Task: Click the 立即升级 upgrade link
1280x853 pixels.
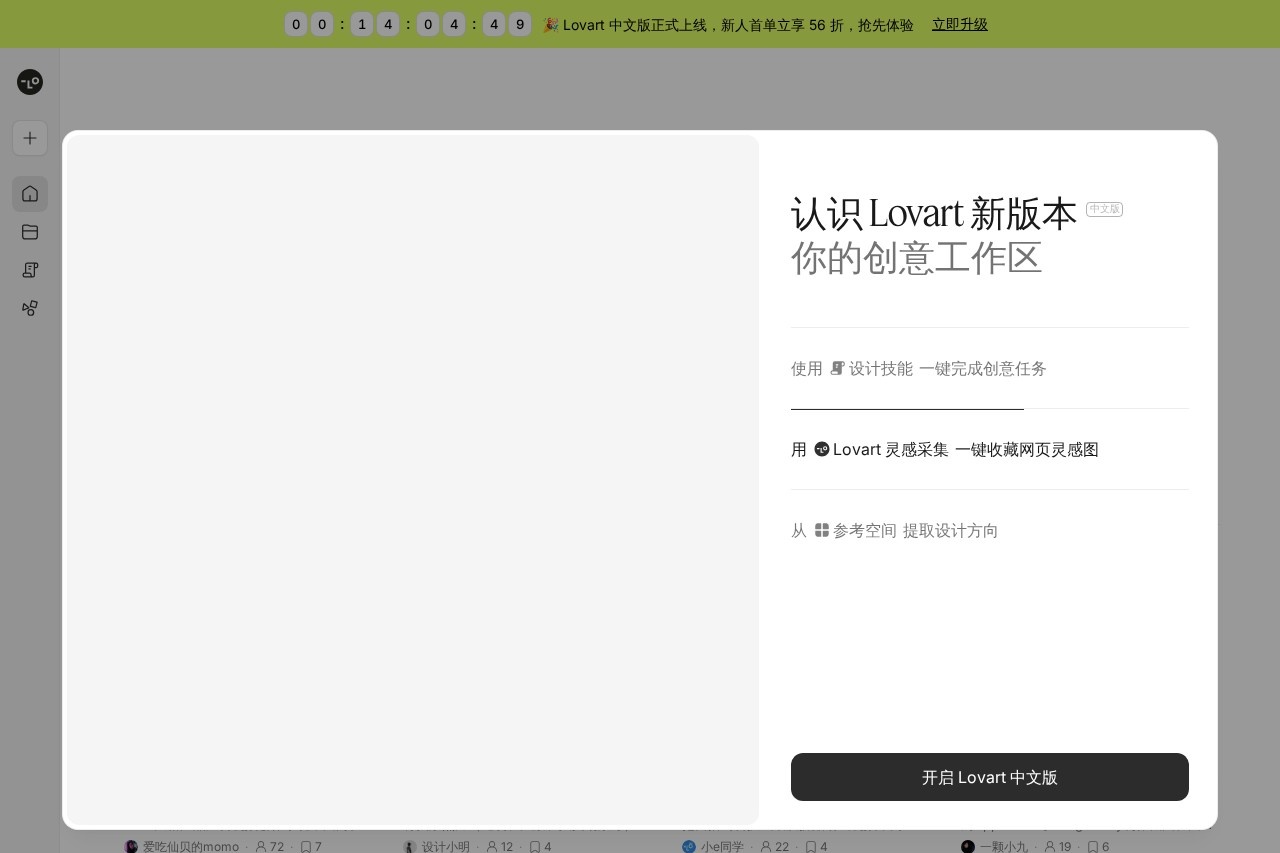Action: tap(960, 24)
